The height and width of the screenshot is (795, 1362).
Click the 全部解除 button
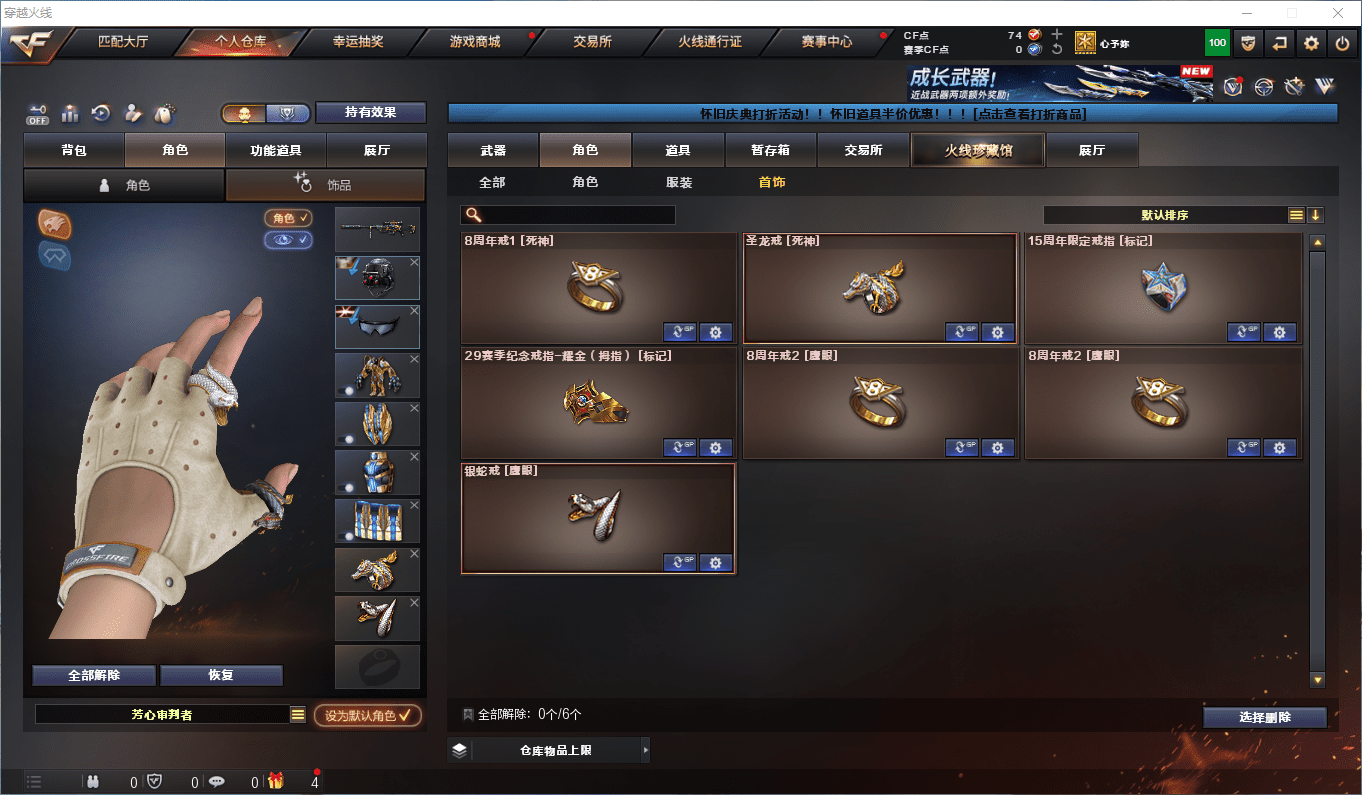pos(94,675)
